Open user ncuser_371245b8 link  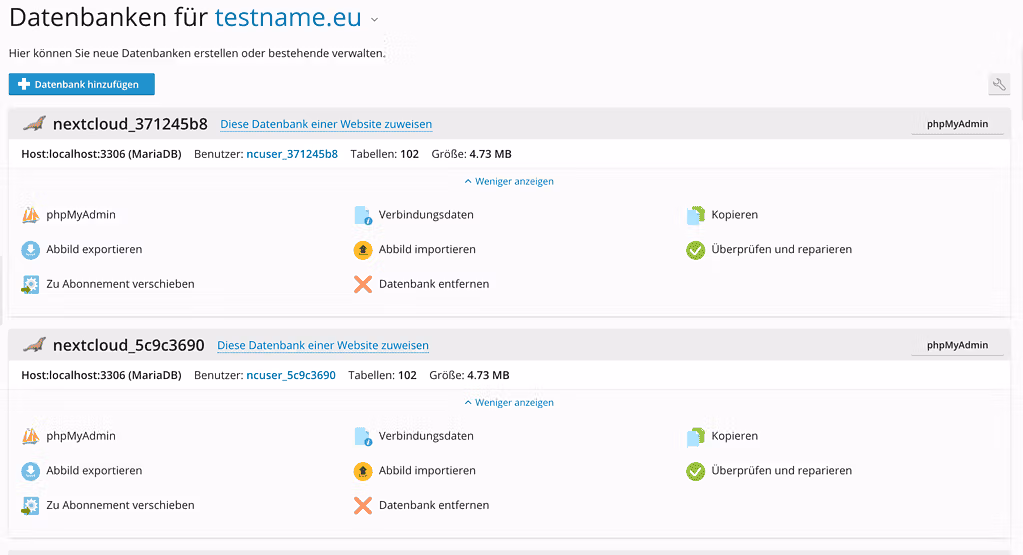coord(292,154)
